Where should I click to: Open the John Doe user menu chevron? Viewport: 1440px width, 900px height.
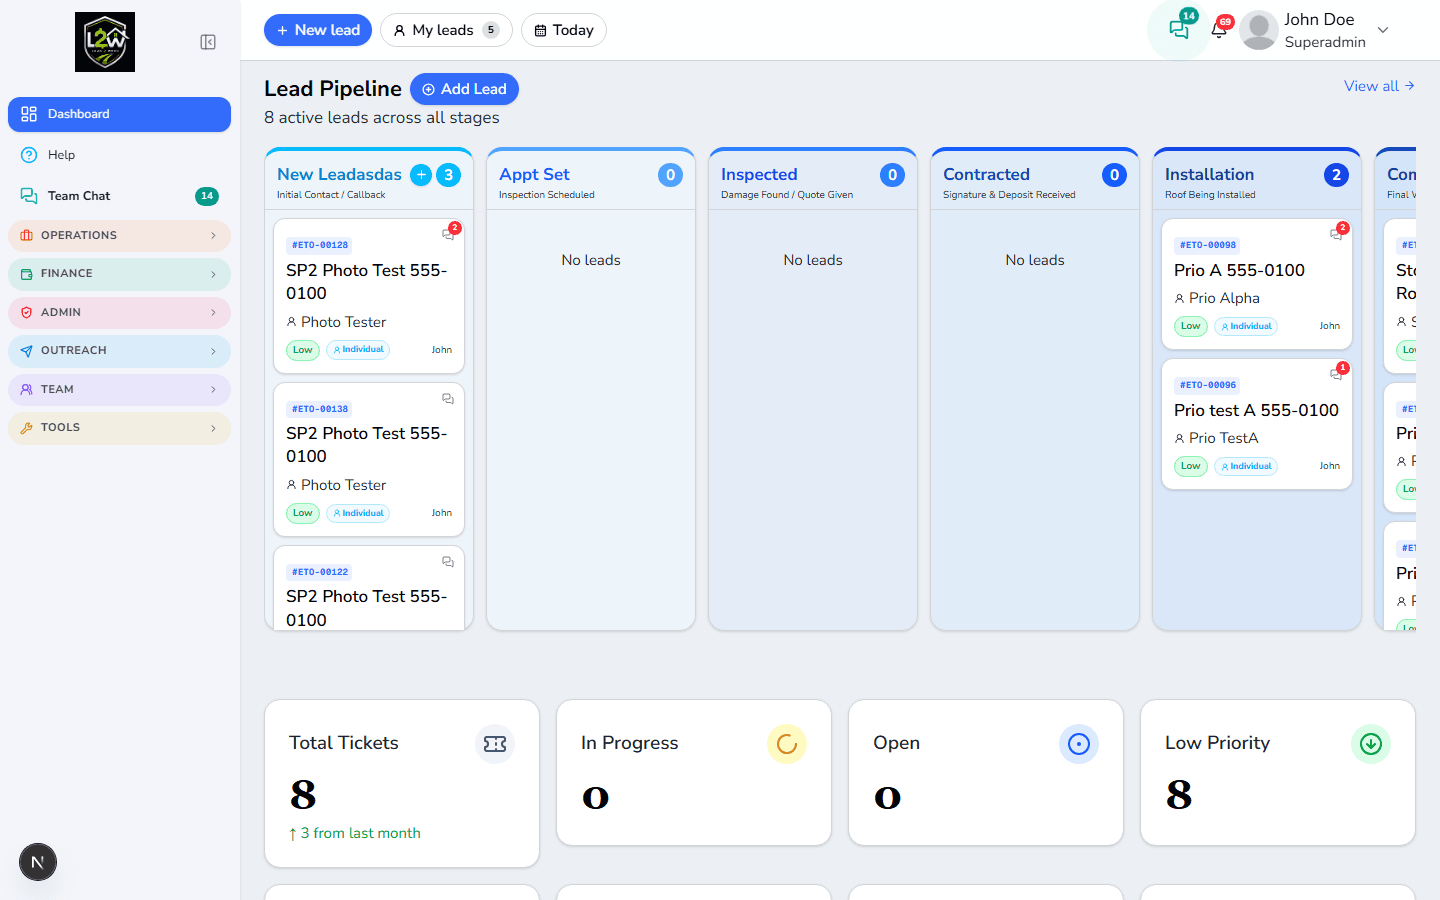tap(1383, 30)
